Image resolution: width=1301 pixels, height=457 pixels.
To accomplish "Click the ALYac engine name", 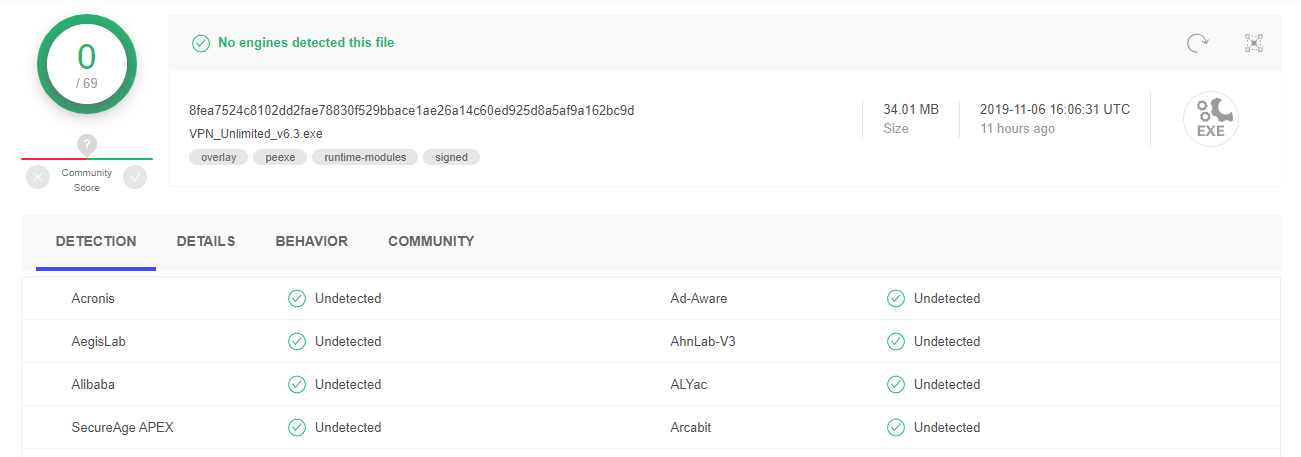I will click(x=689, y=384).
